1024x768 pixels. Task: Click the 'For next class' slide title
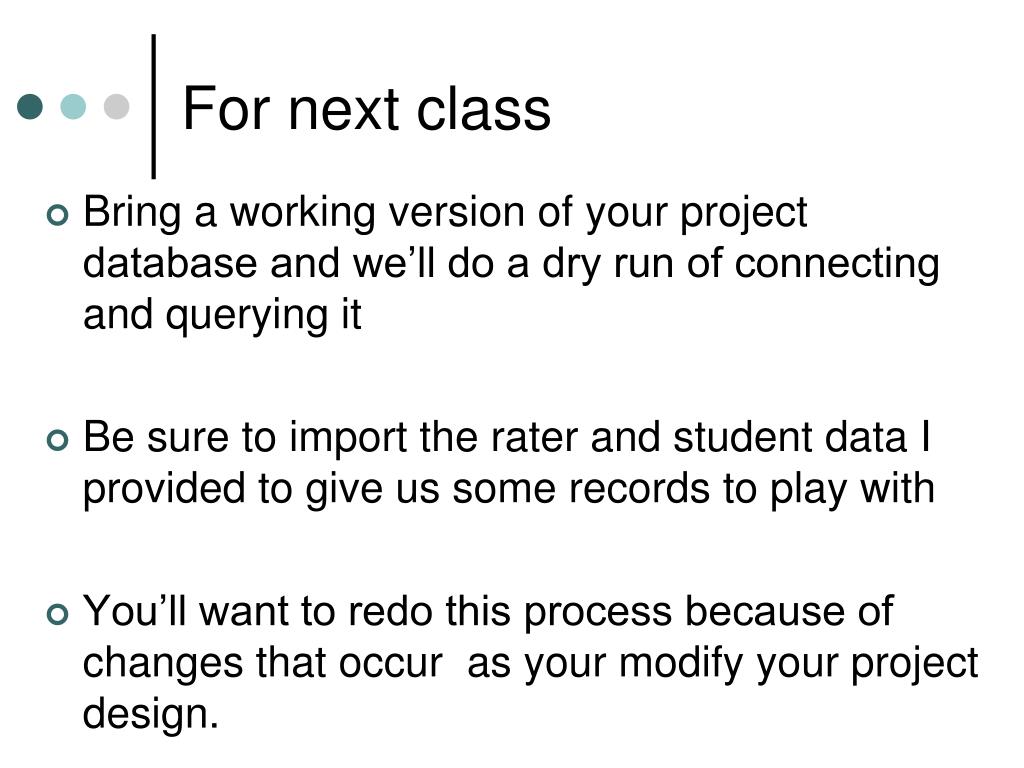(x=366, y=108)
